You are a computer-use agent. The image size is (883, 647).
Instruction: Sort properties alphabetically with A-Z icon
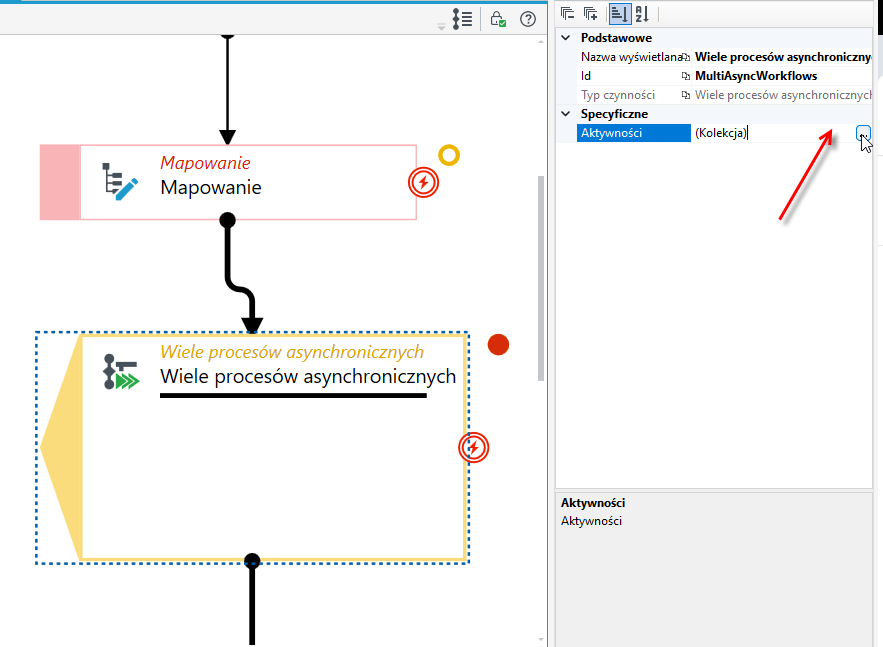(643, 14)
